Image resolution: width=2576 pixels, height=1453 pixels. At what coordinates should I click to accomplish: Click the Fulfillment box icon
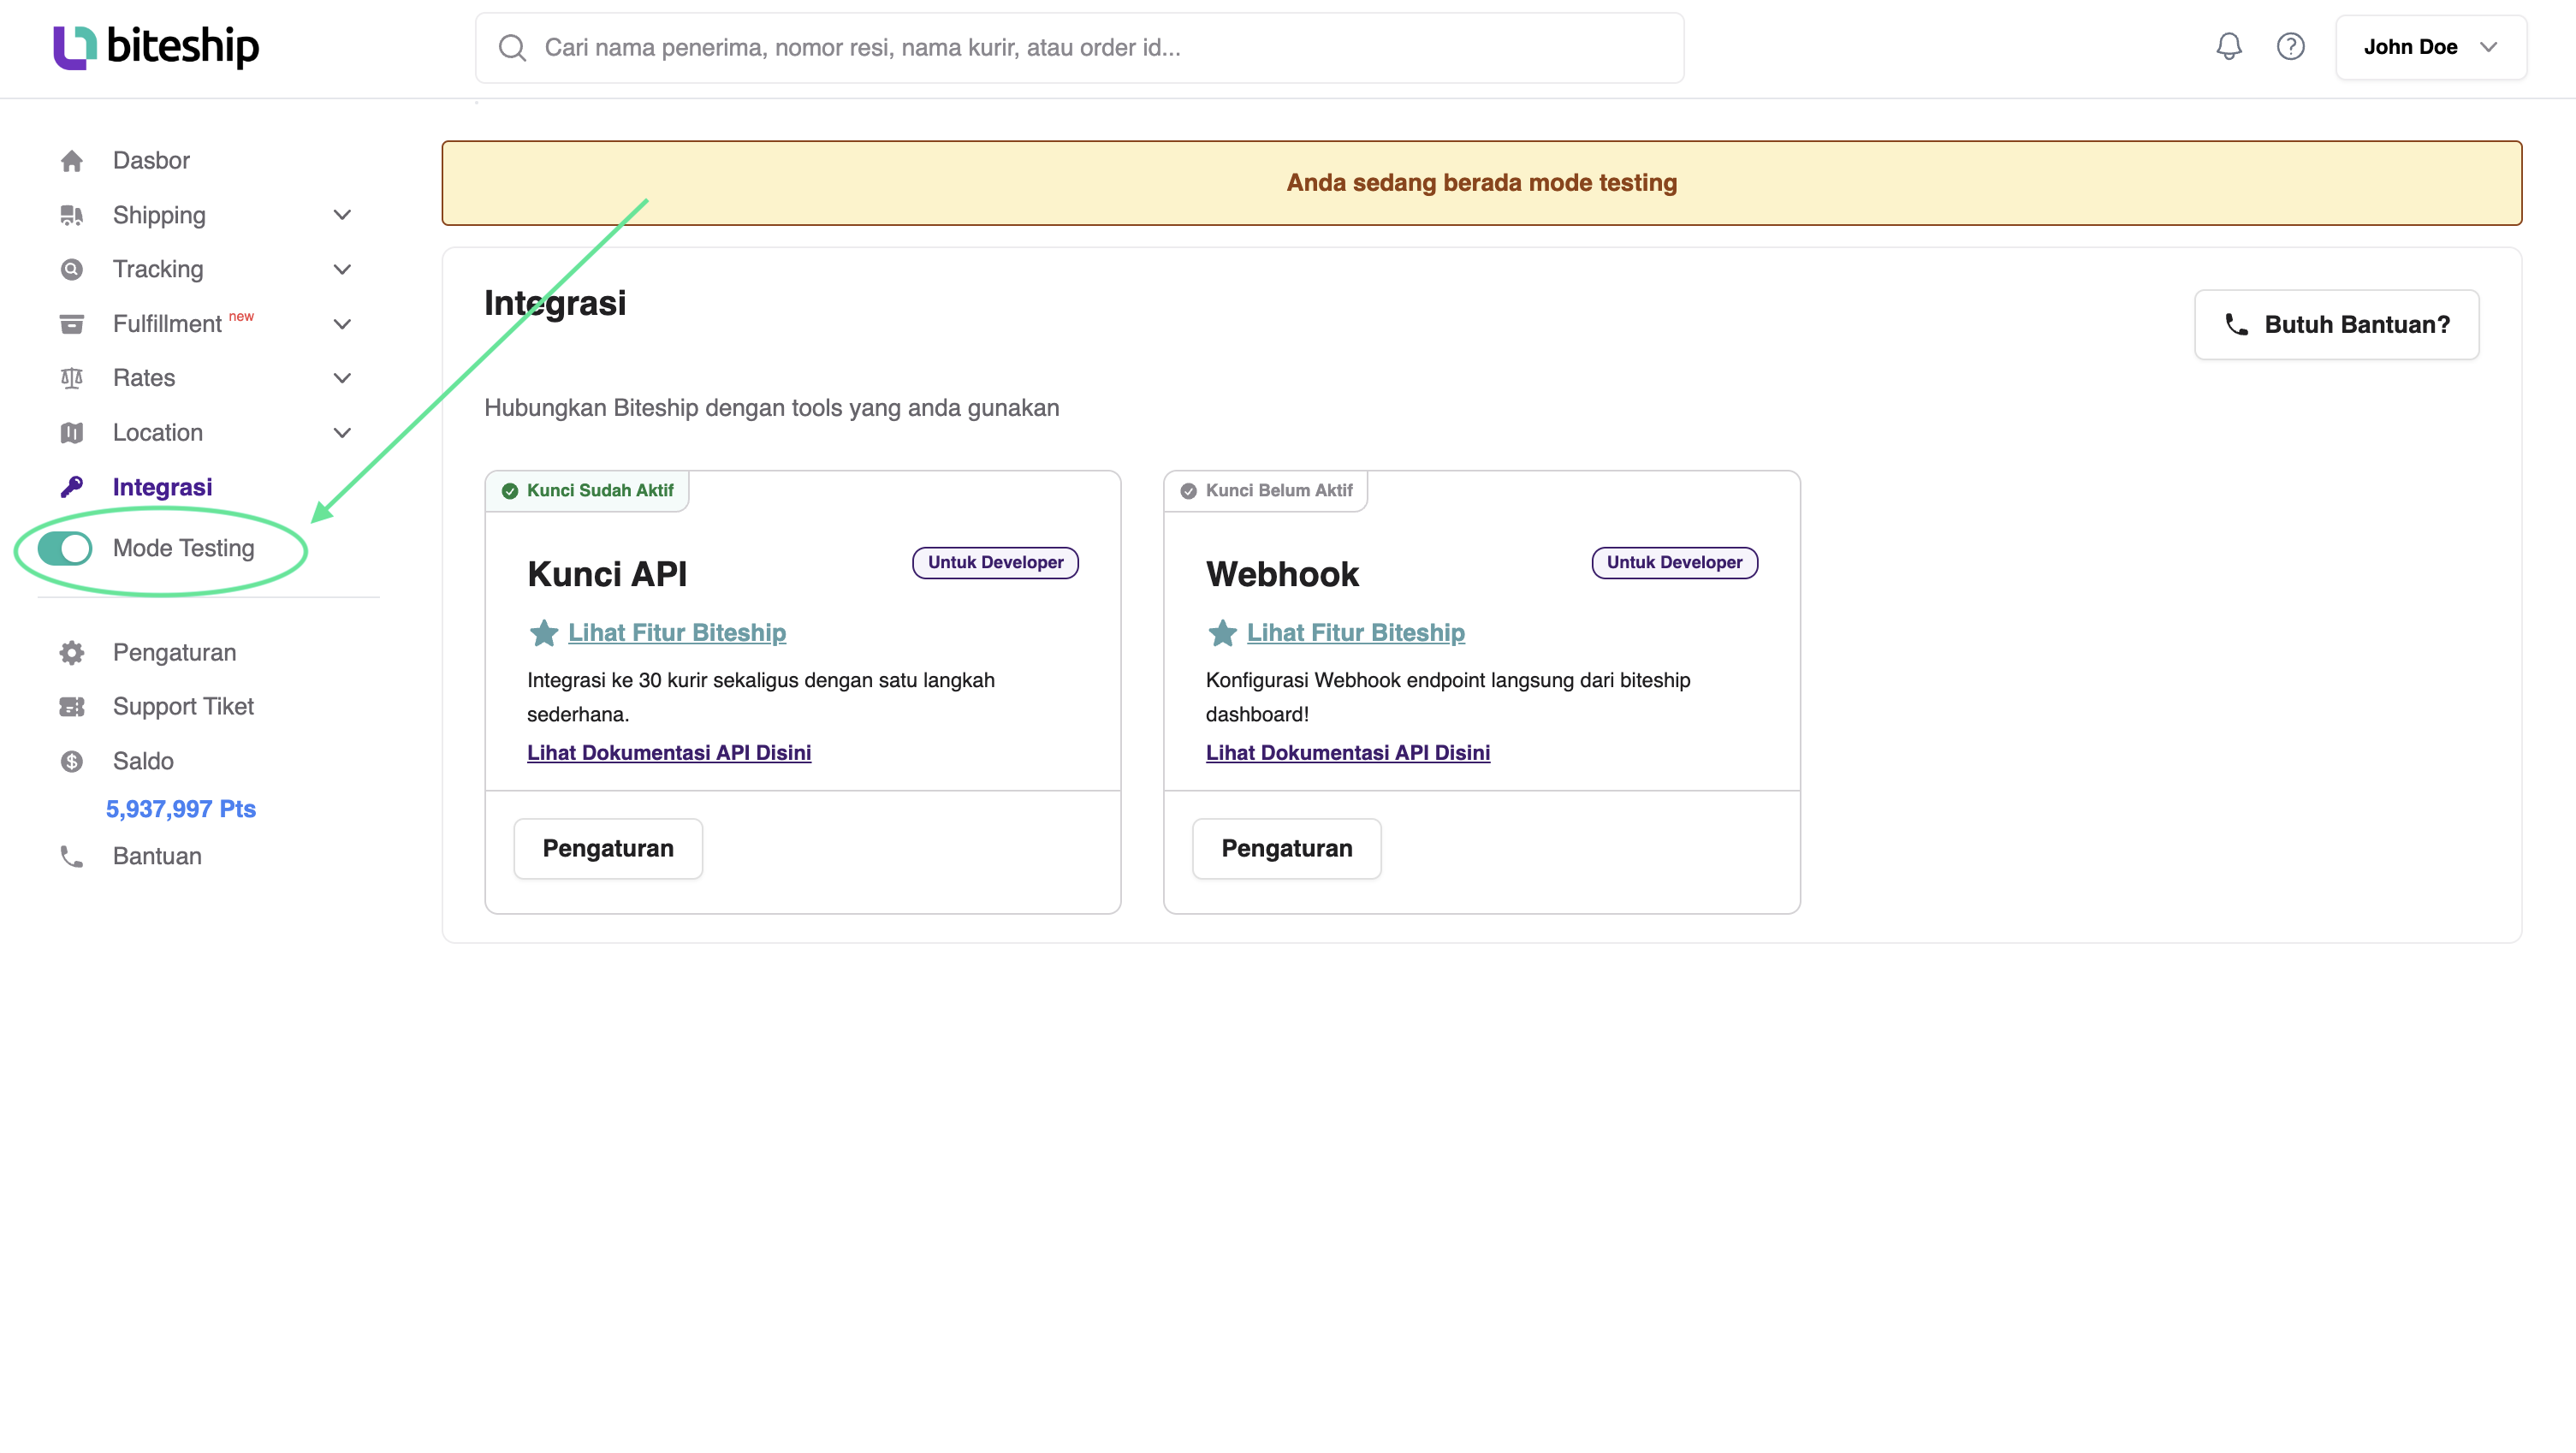click(x=72, y=324)
